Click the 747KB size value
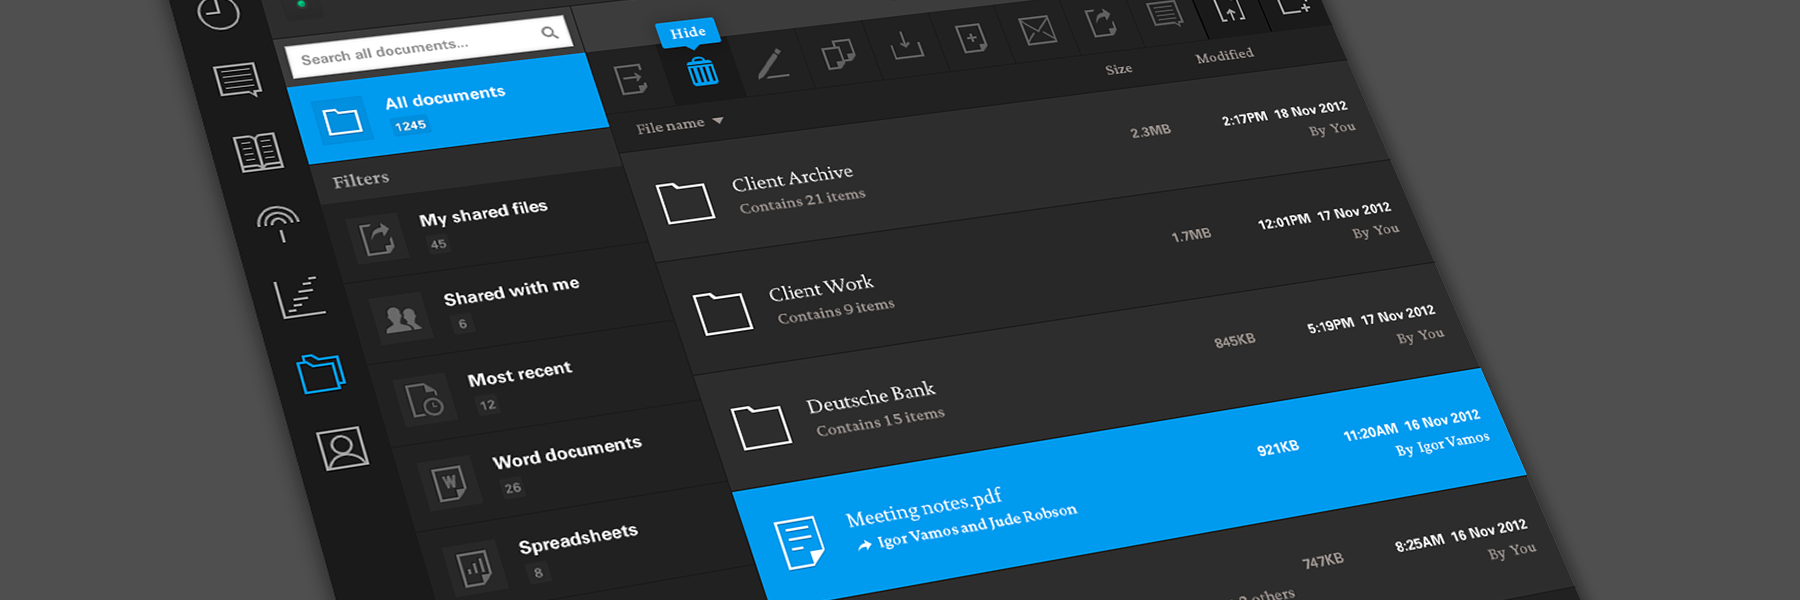Viewport: 1800px width, 600px height. coord(1323,562)
